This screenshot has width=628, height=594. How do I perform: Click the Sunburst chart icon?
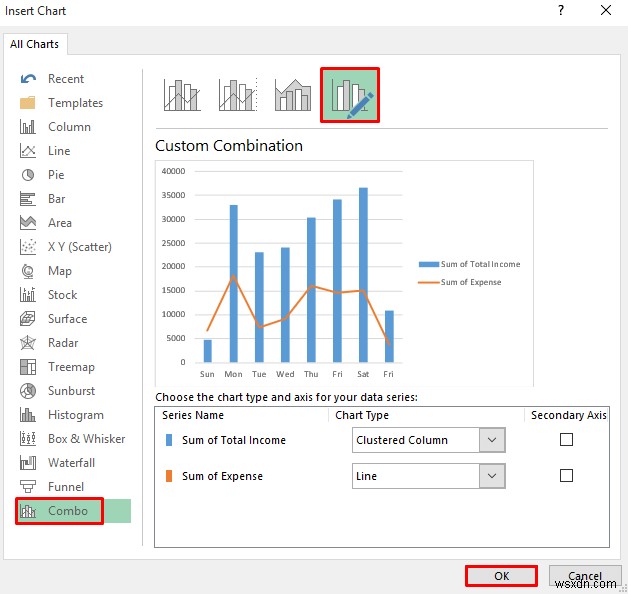[28, 391]
